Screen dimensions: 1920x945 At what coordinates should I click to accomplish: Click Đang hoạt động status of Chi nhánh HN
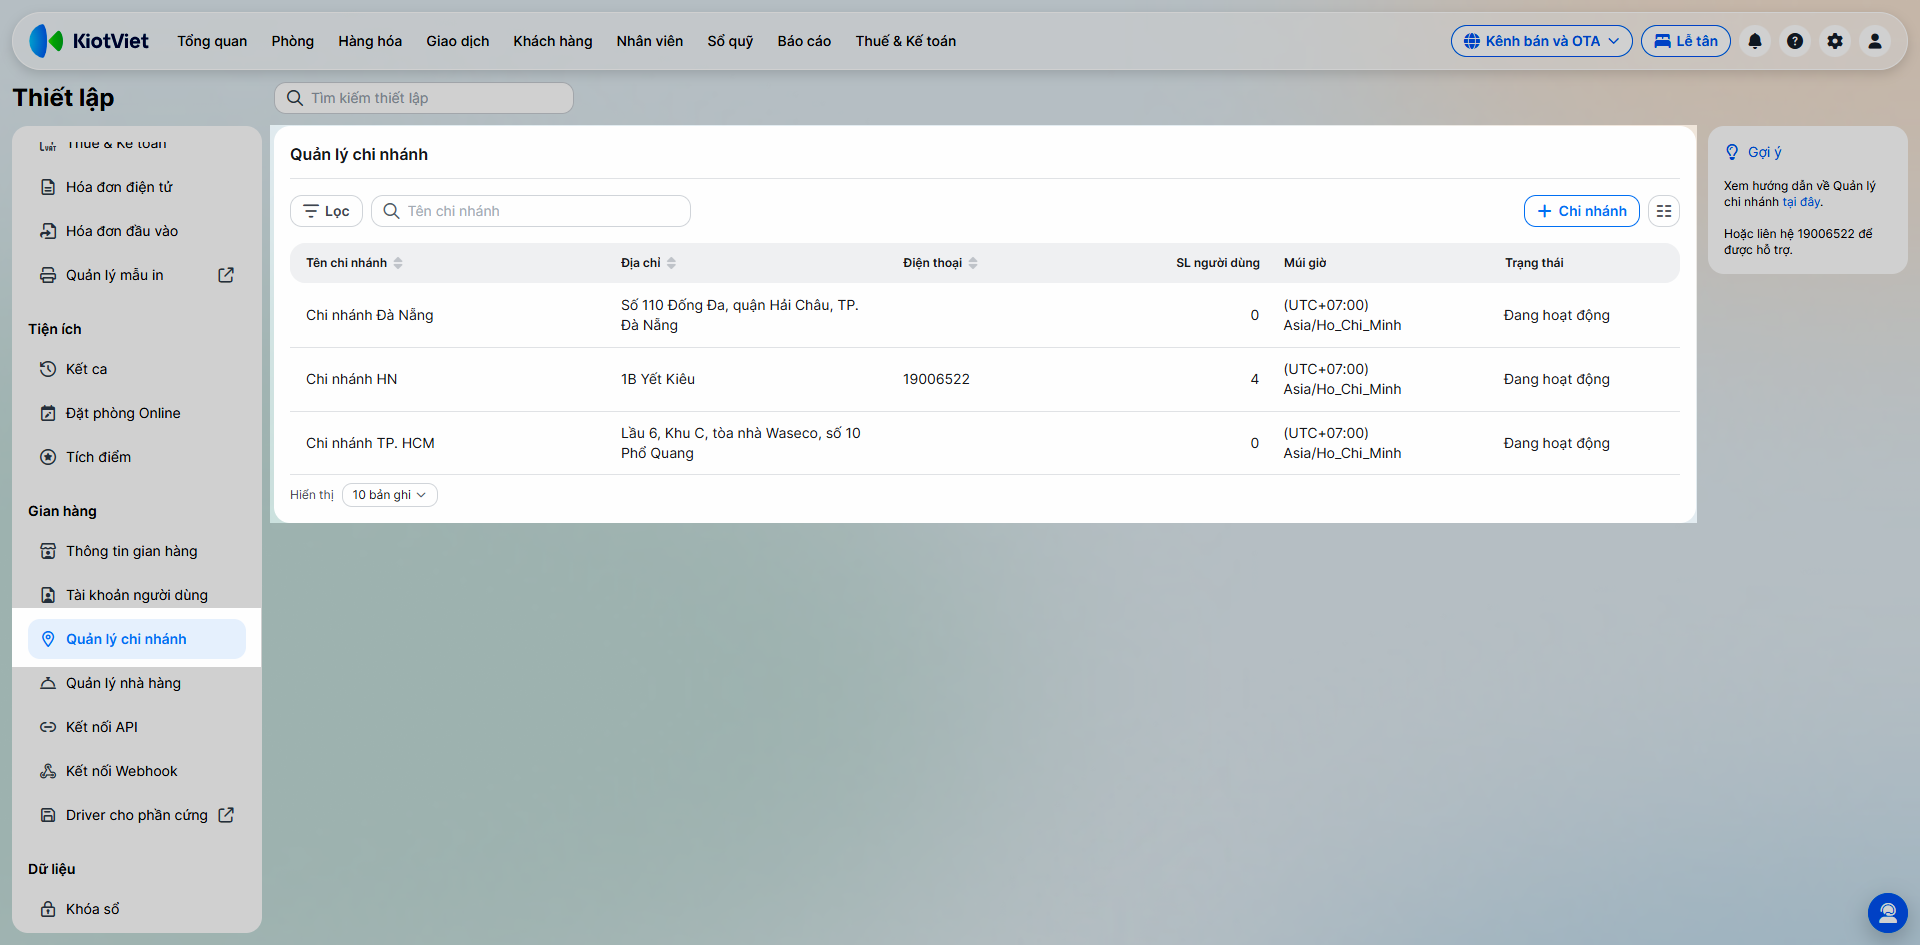[1557, 379]
